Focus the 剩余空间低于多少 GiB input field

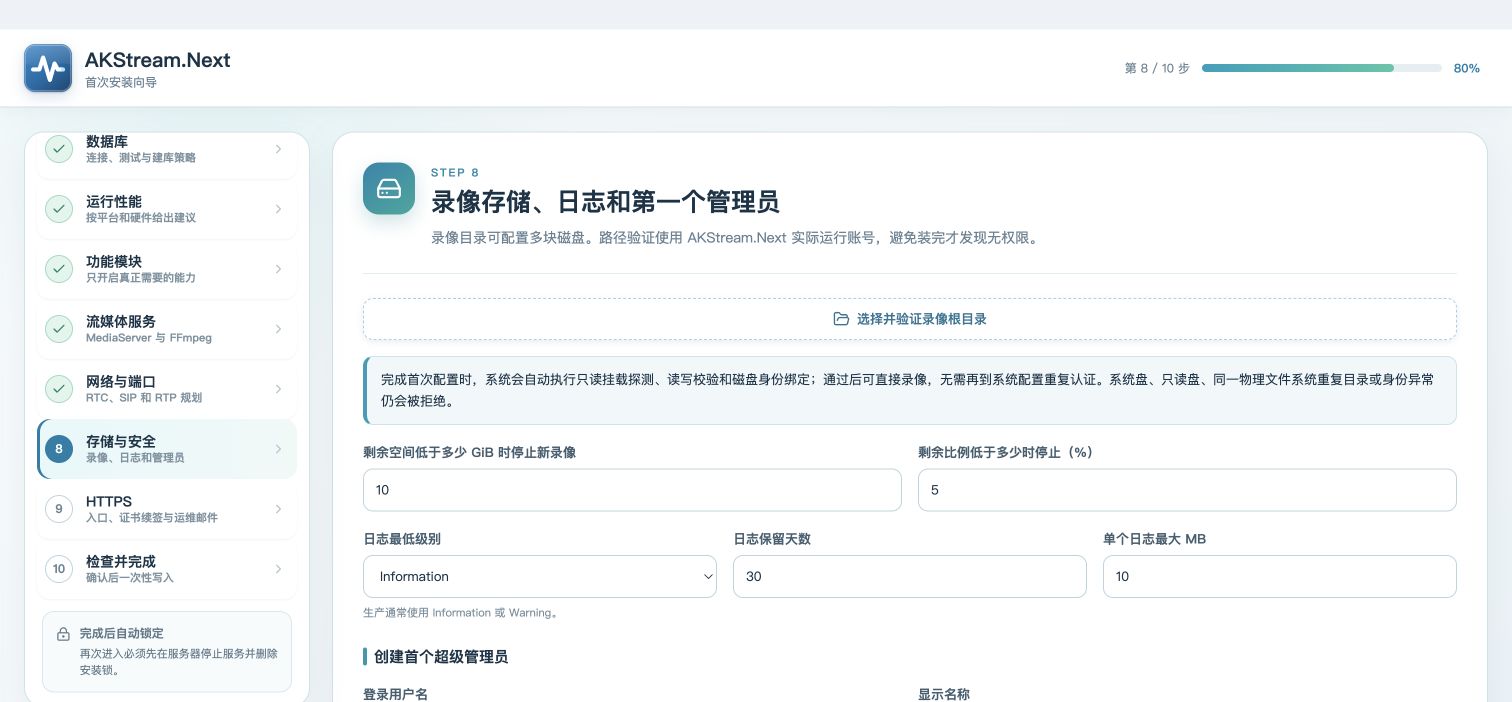point(632,490)
